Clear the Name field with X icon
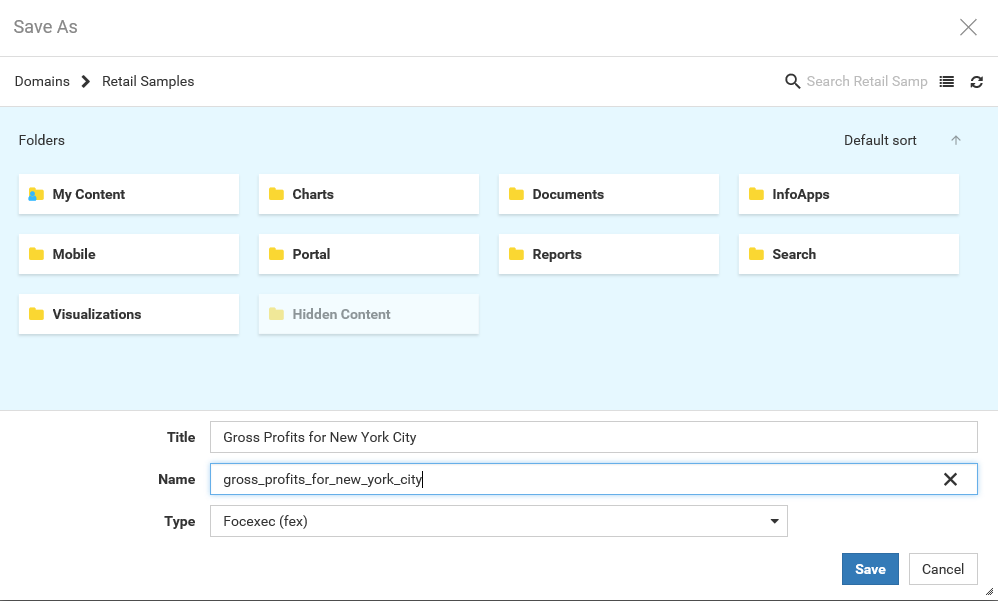Screen dimensions: 998x601 [x=950, y=479]
